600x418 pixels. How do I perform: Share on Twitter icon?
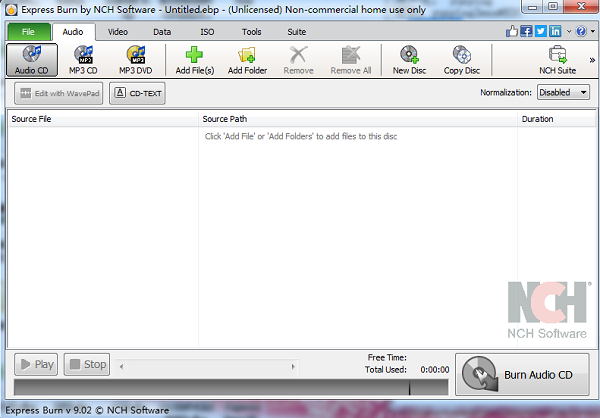click(x=541, y=31)
